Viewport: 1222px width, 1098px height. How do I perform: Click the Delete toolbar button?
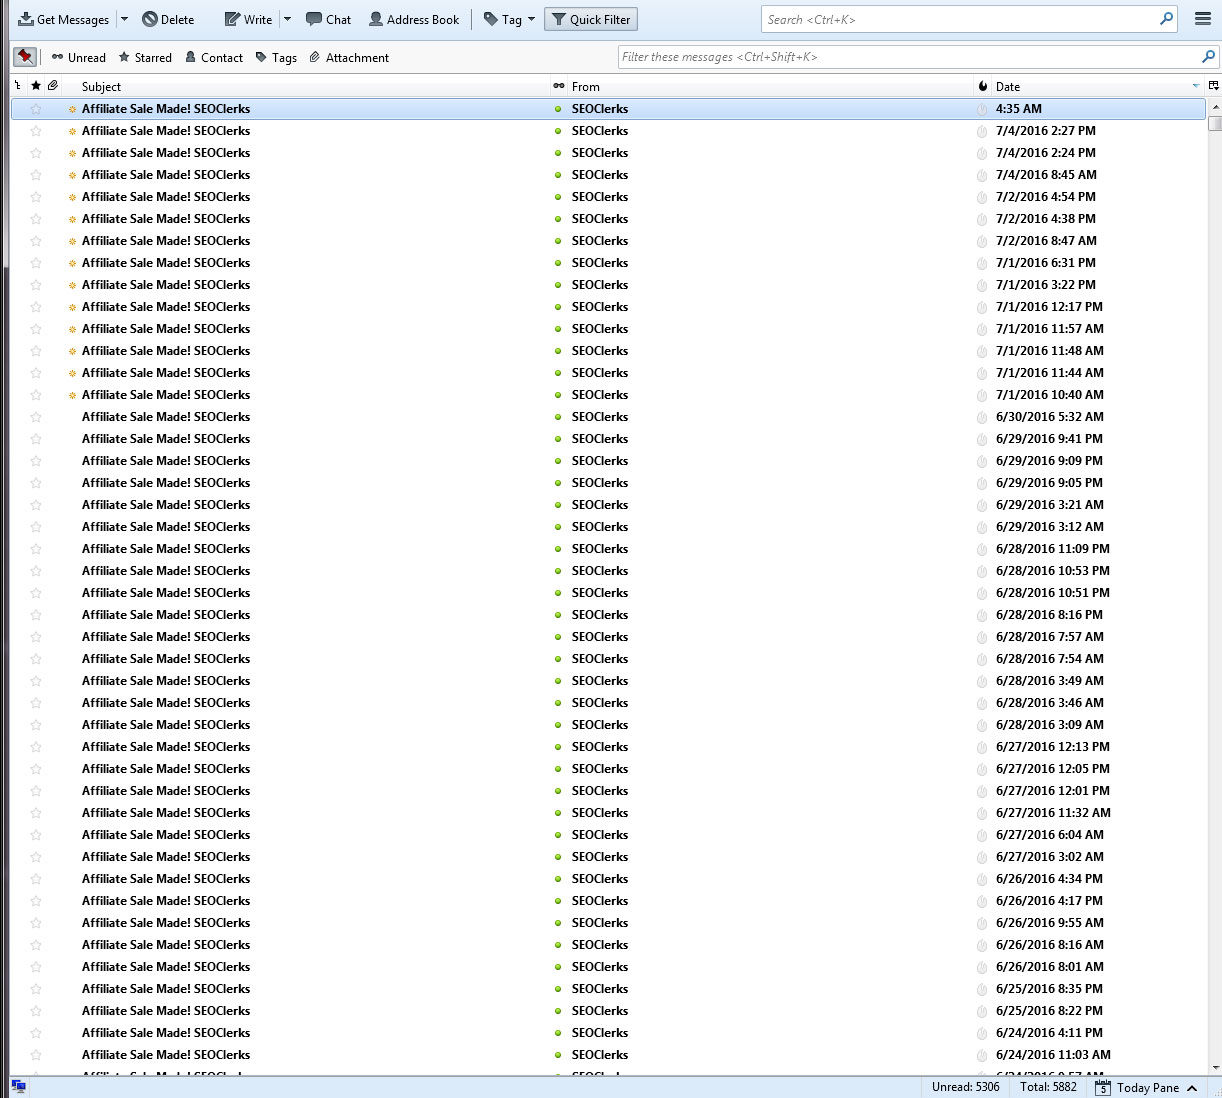(168, 19)
